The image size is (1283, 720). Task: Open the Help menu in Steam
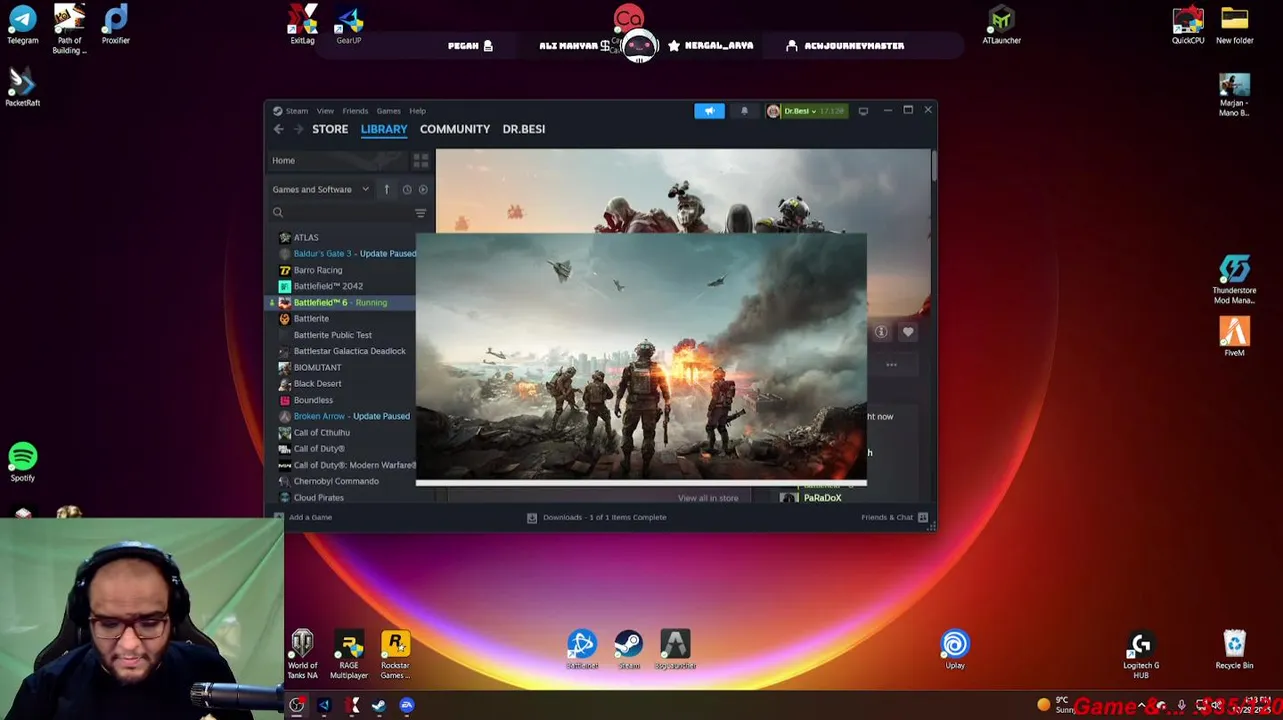click(417, 111)
